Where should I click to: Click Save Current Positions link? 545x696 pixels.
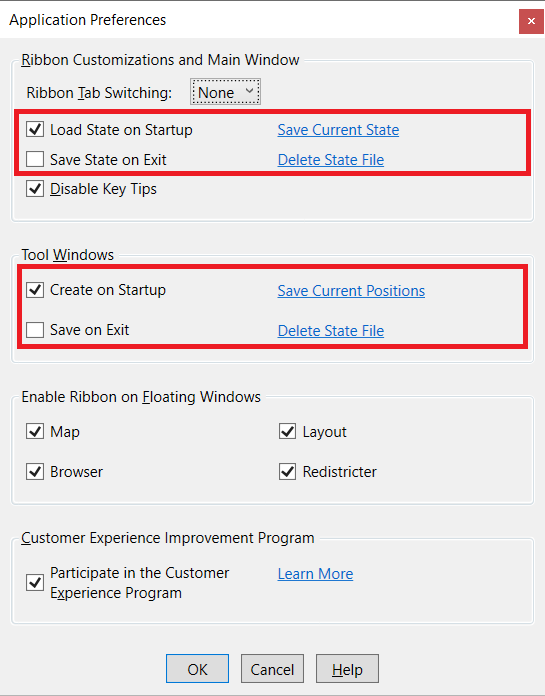tap(351, 291)
